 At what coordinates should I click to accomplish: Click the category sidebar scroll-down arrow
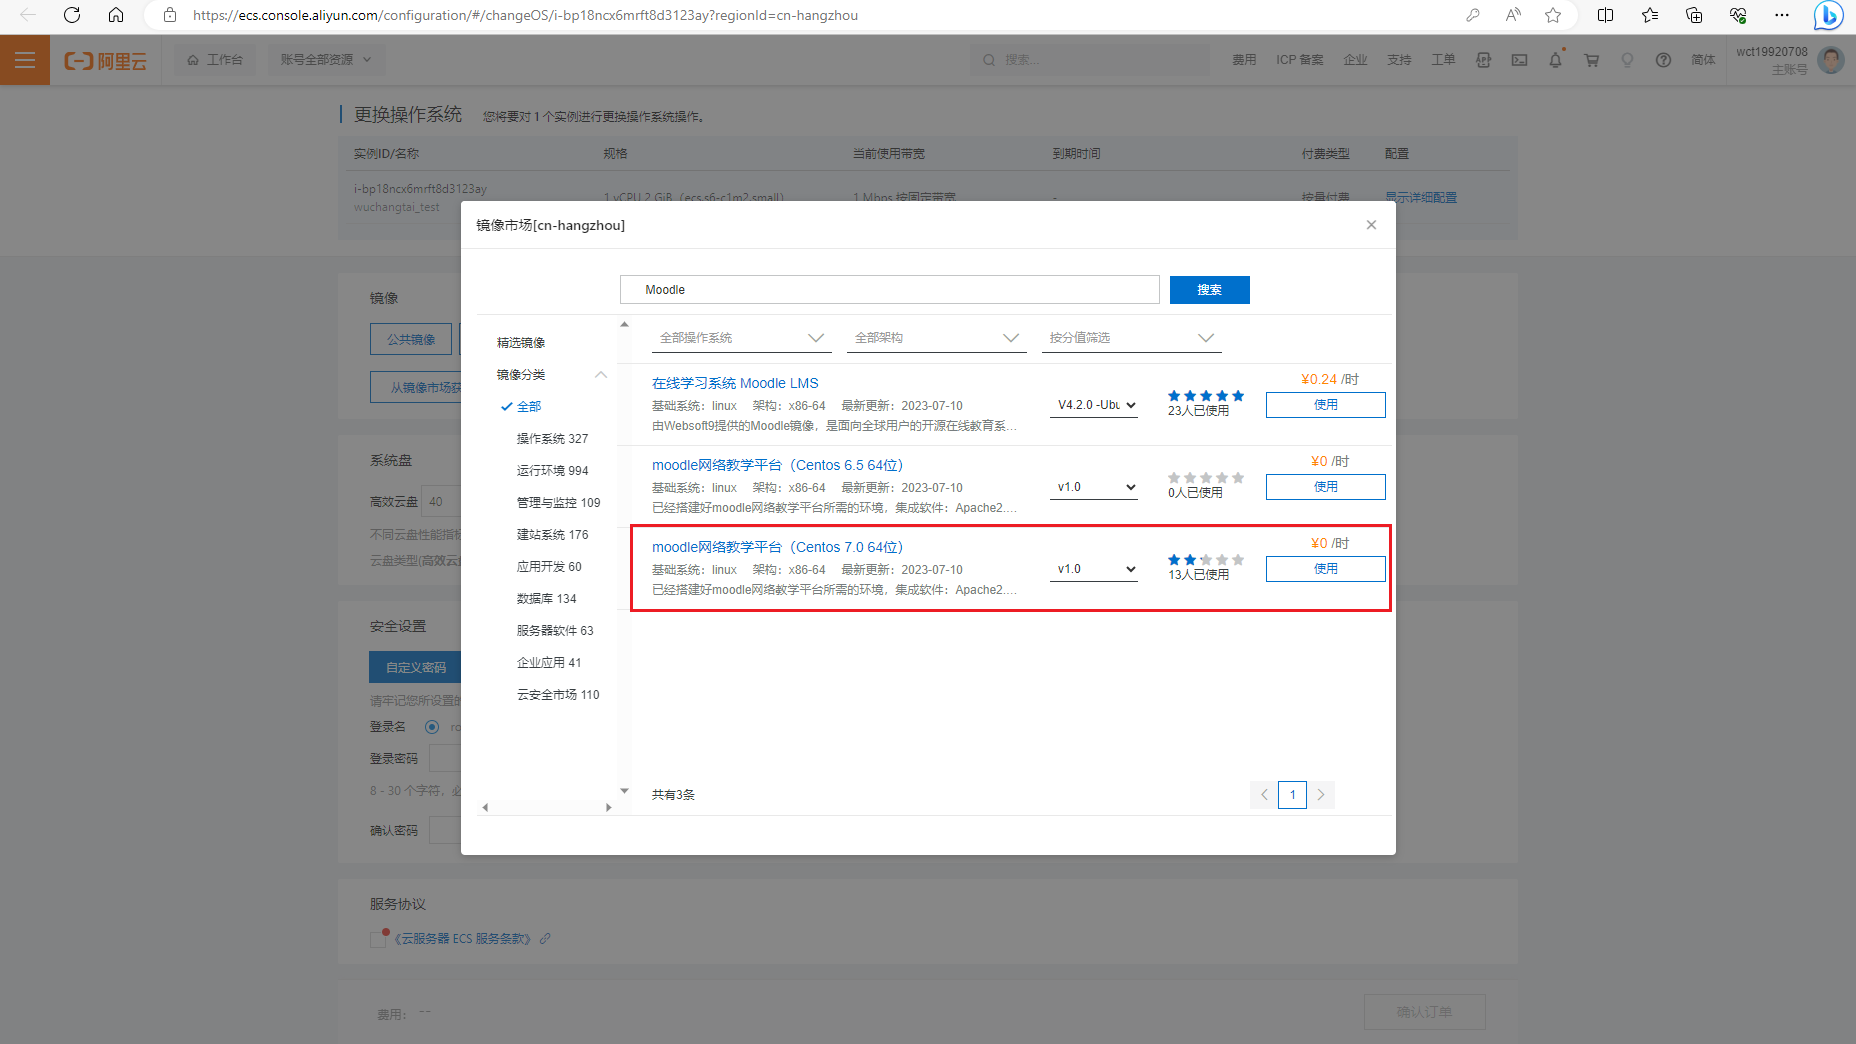pyautogui.click(x=624, y=791)
